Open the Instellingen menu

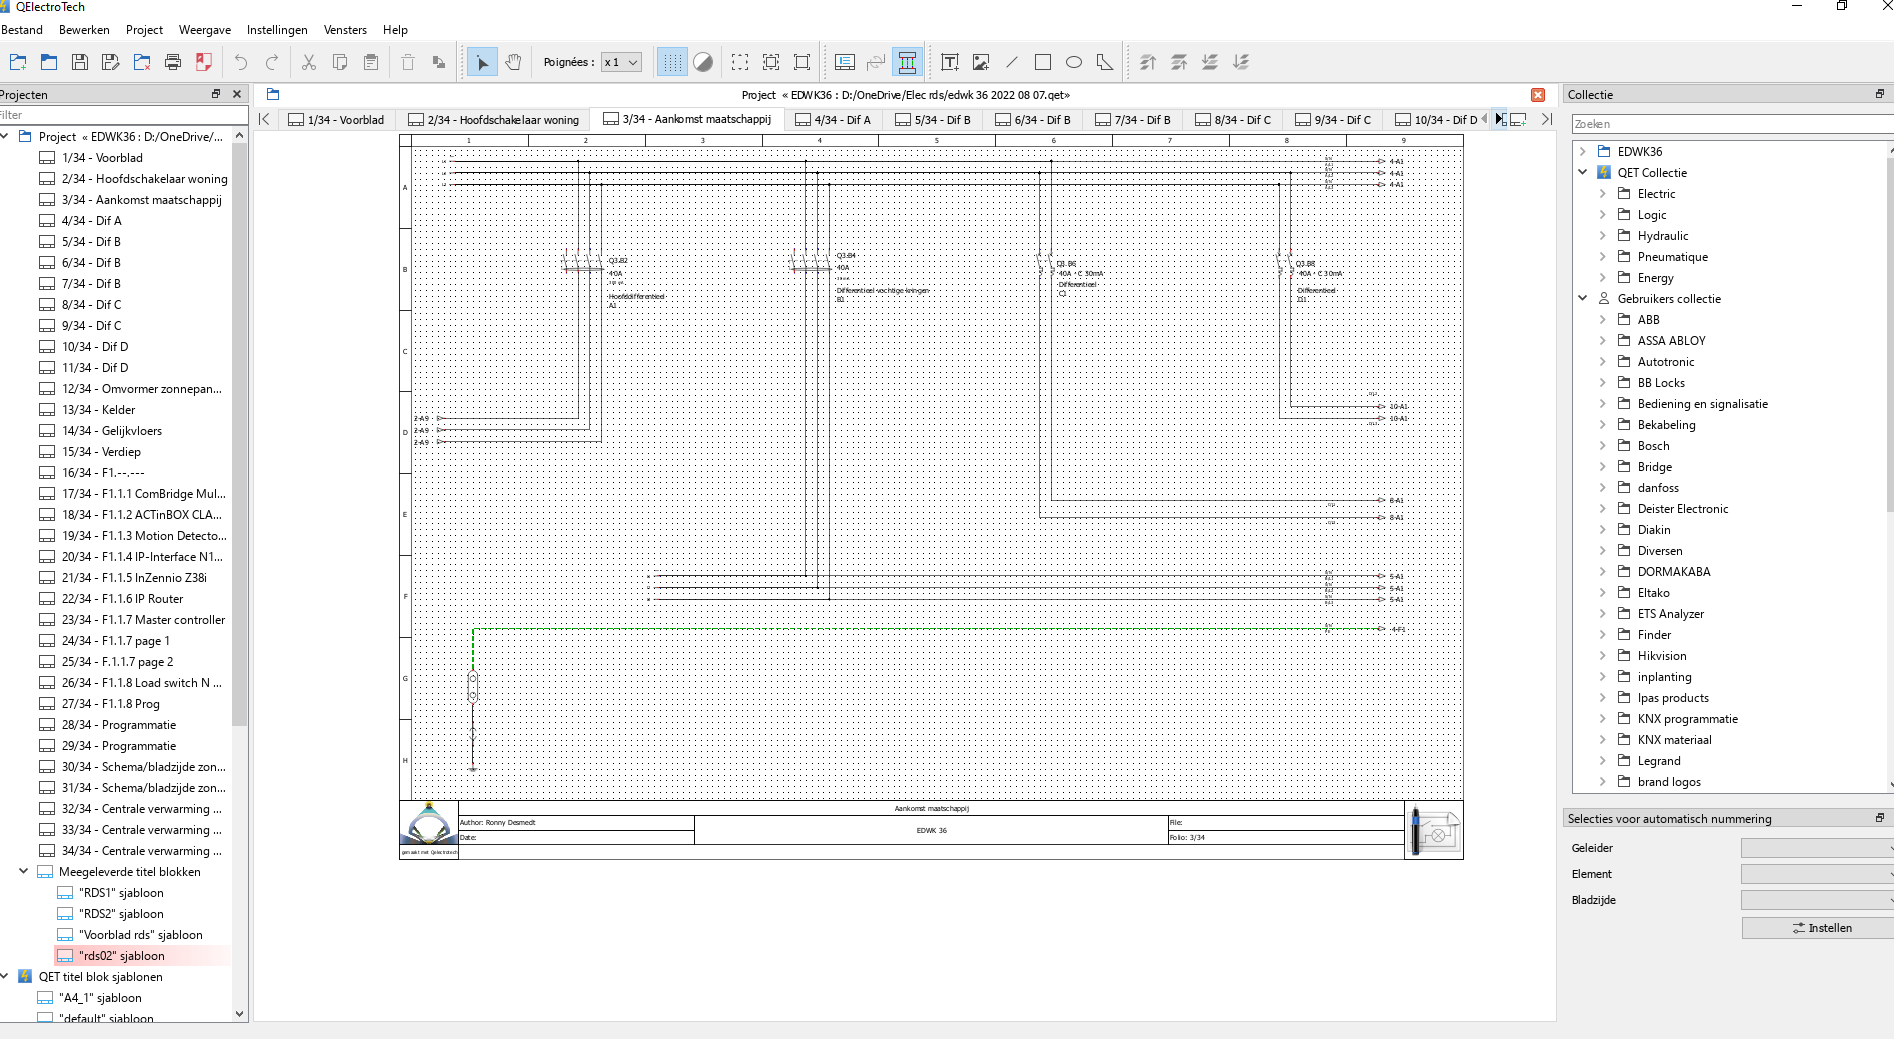tap(277, 30)
